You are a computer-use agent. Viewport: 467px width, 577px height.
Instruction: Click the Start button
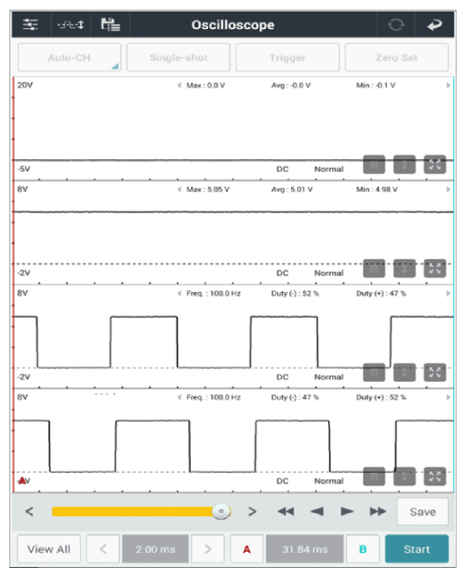tap(417, 549)
